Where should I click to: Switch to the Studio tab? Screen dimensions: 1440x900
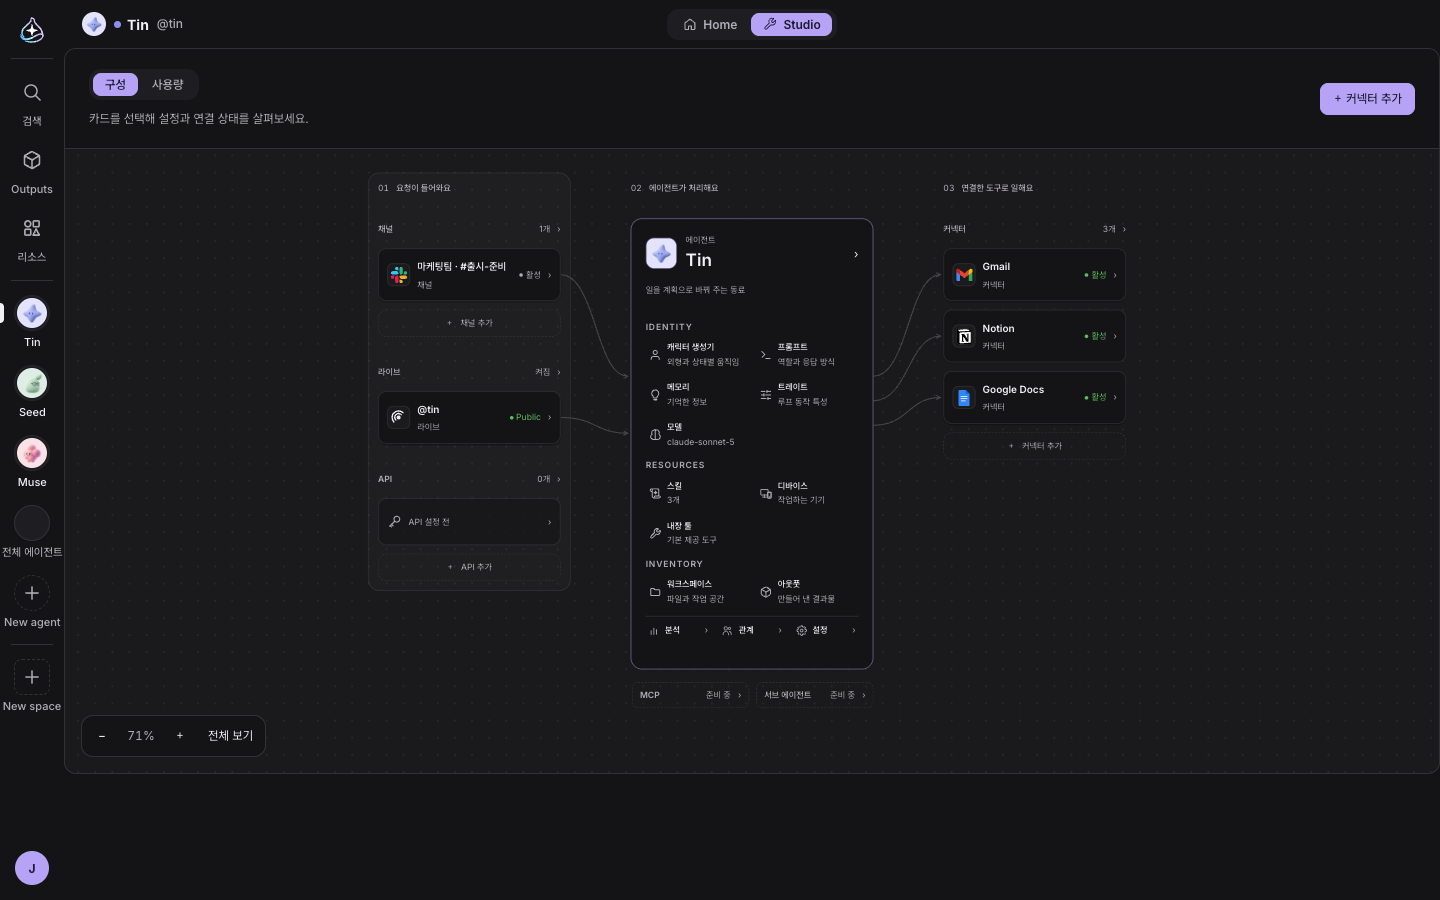pos(792,25)
